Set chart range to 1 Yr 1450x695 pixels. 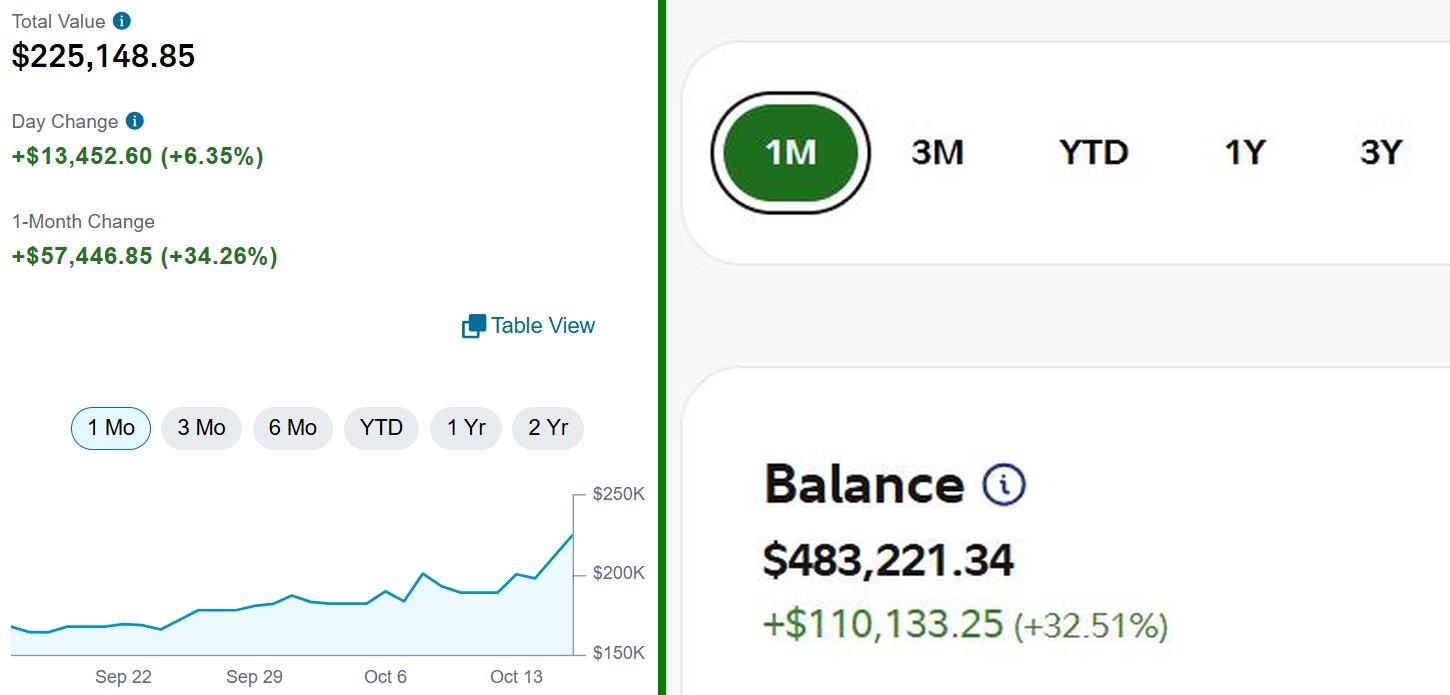point(466,428)
